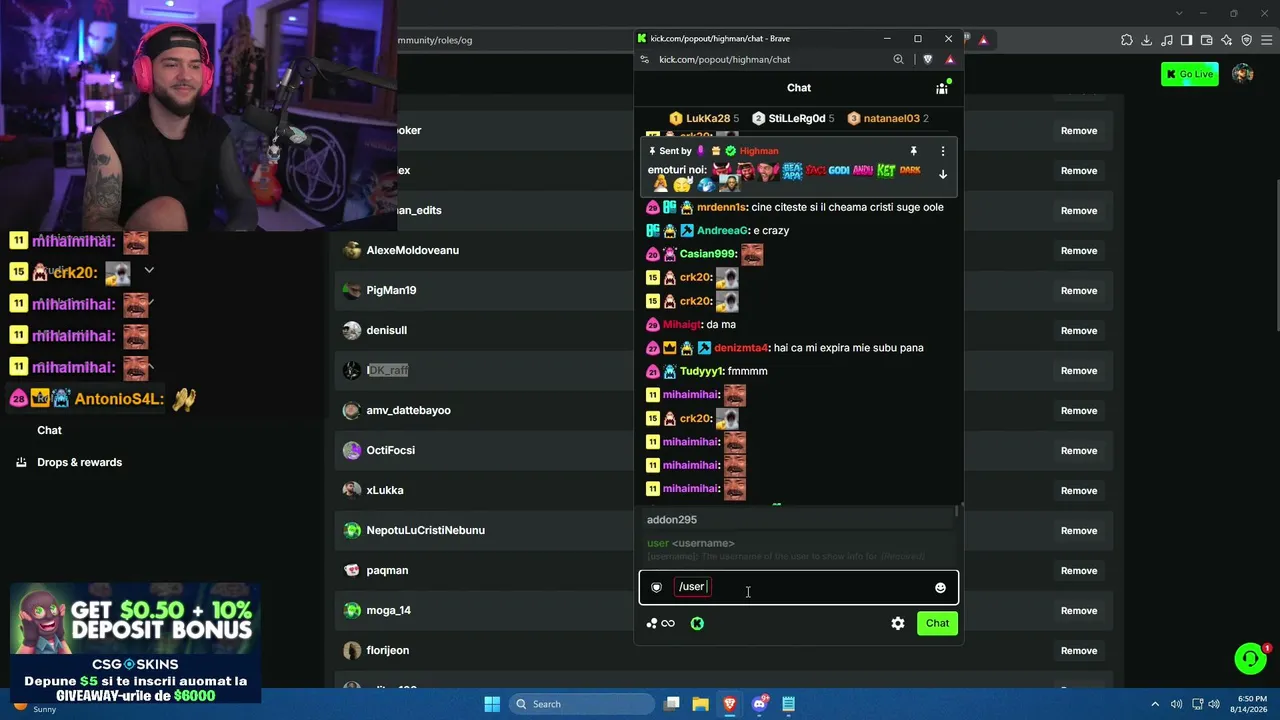Open Brave Shields in the popout window
1280x720 pixels.
(x=928, y=59)
